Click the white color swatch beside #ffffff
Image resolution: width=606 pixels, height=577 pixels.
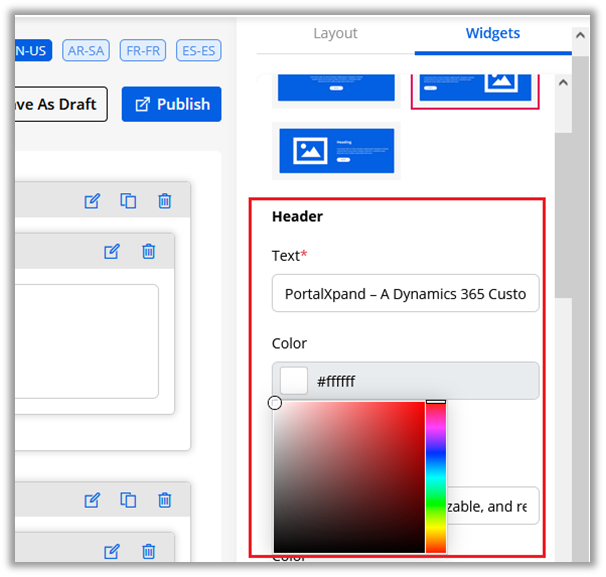tap(294, 381)
